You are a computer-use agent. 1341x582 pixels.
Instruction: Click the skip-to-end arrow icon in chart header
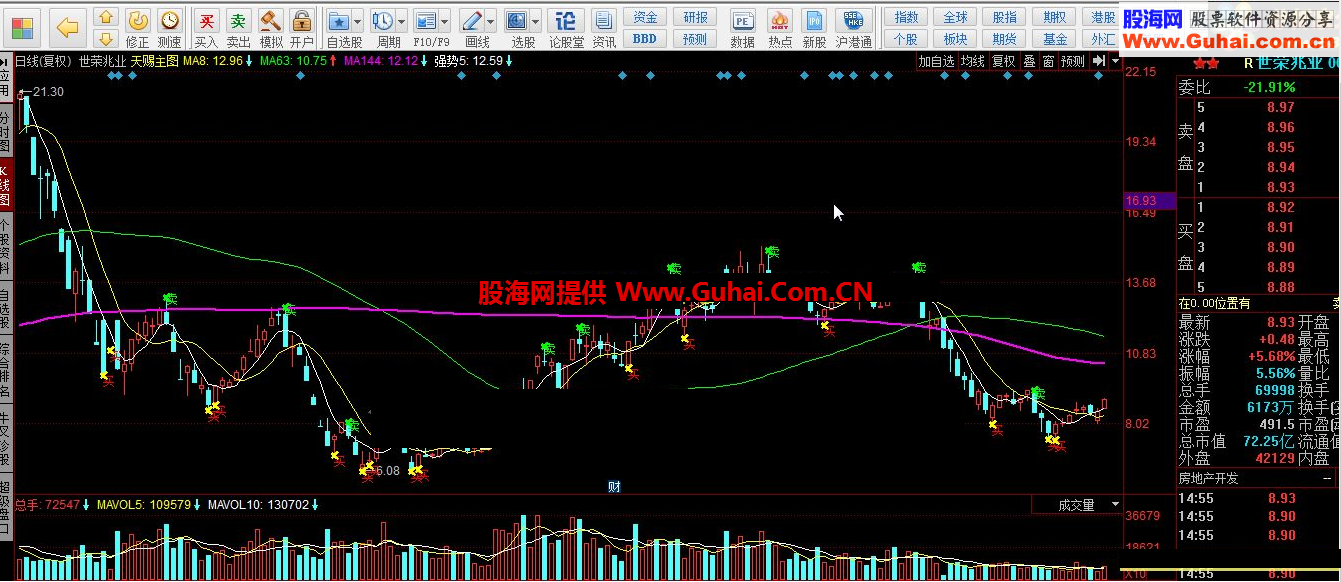pos(1099,61)
